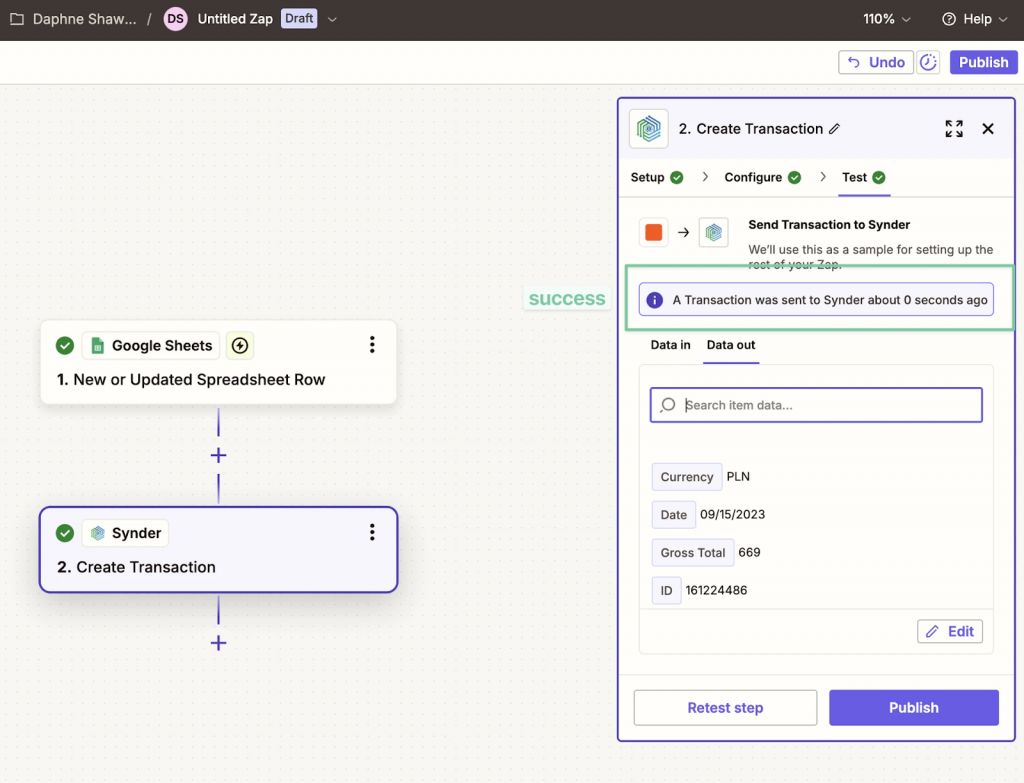Open the AI Copilot icon beside Undo
This screenshot has height=783, width=1024.
tap(927, 61)
